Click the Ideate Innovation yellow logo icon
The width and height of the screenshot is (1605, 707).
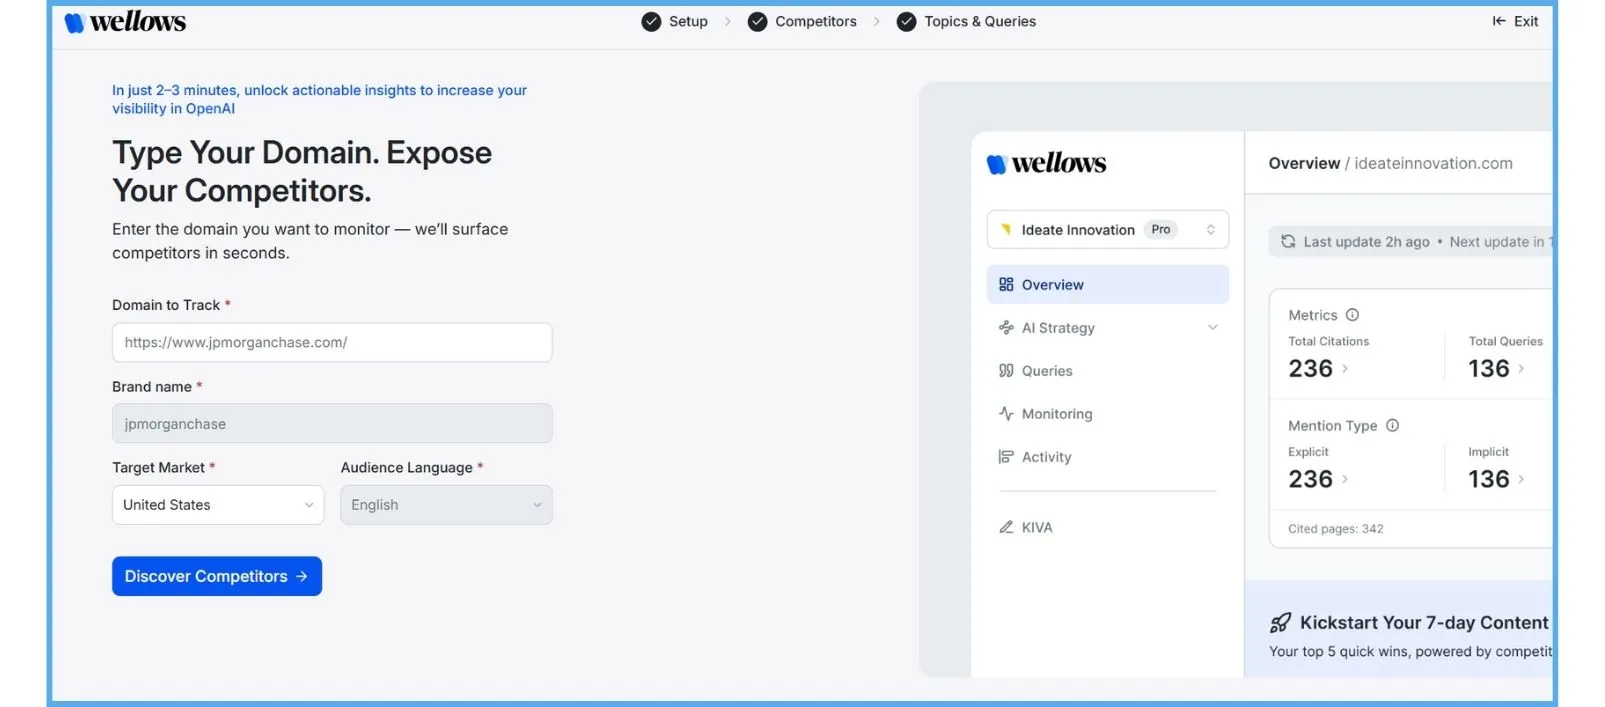[1005, 229]
